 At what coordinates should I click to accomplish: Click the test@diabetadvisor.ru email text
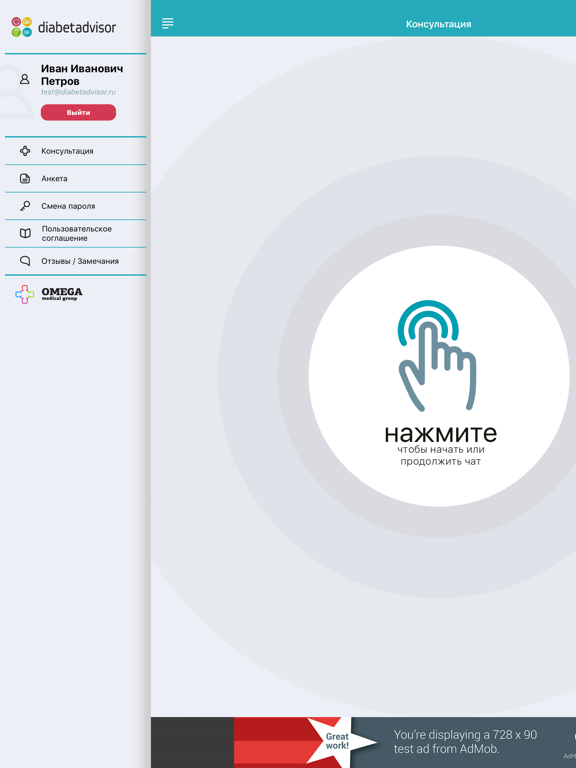click(x=78, y=92)
